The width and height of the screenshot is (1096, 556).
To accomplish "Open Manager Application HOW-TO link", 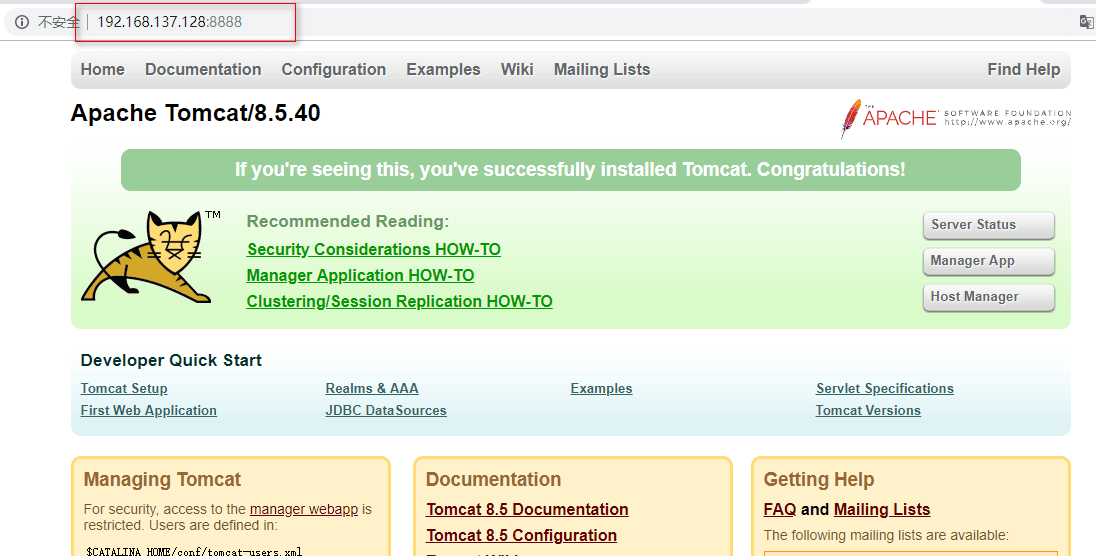I will (361, 276).
